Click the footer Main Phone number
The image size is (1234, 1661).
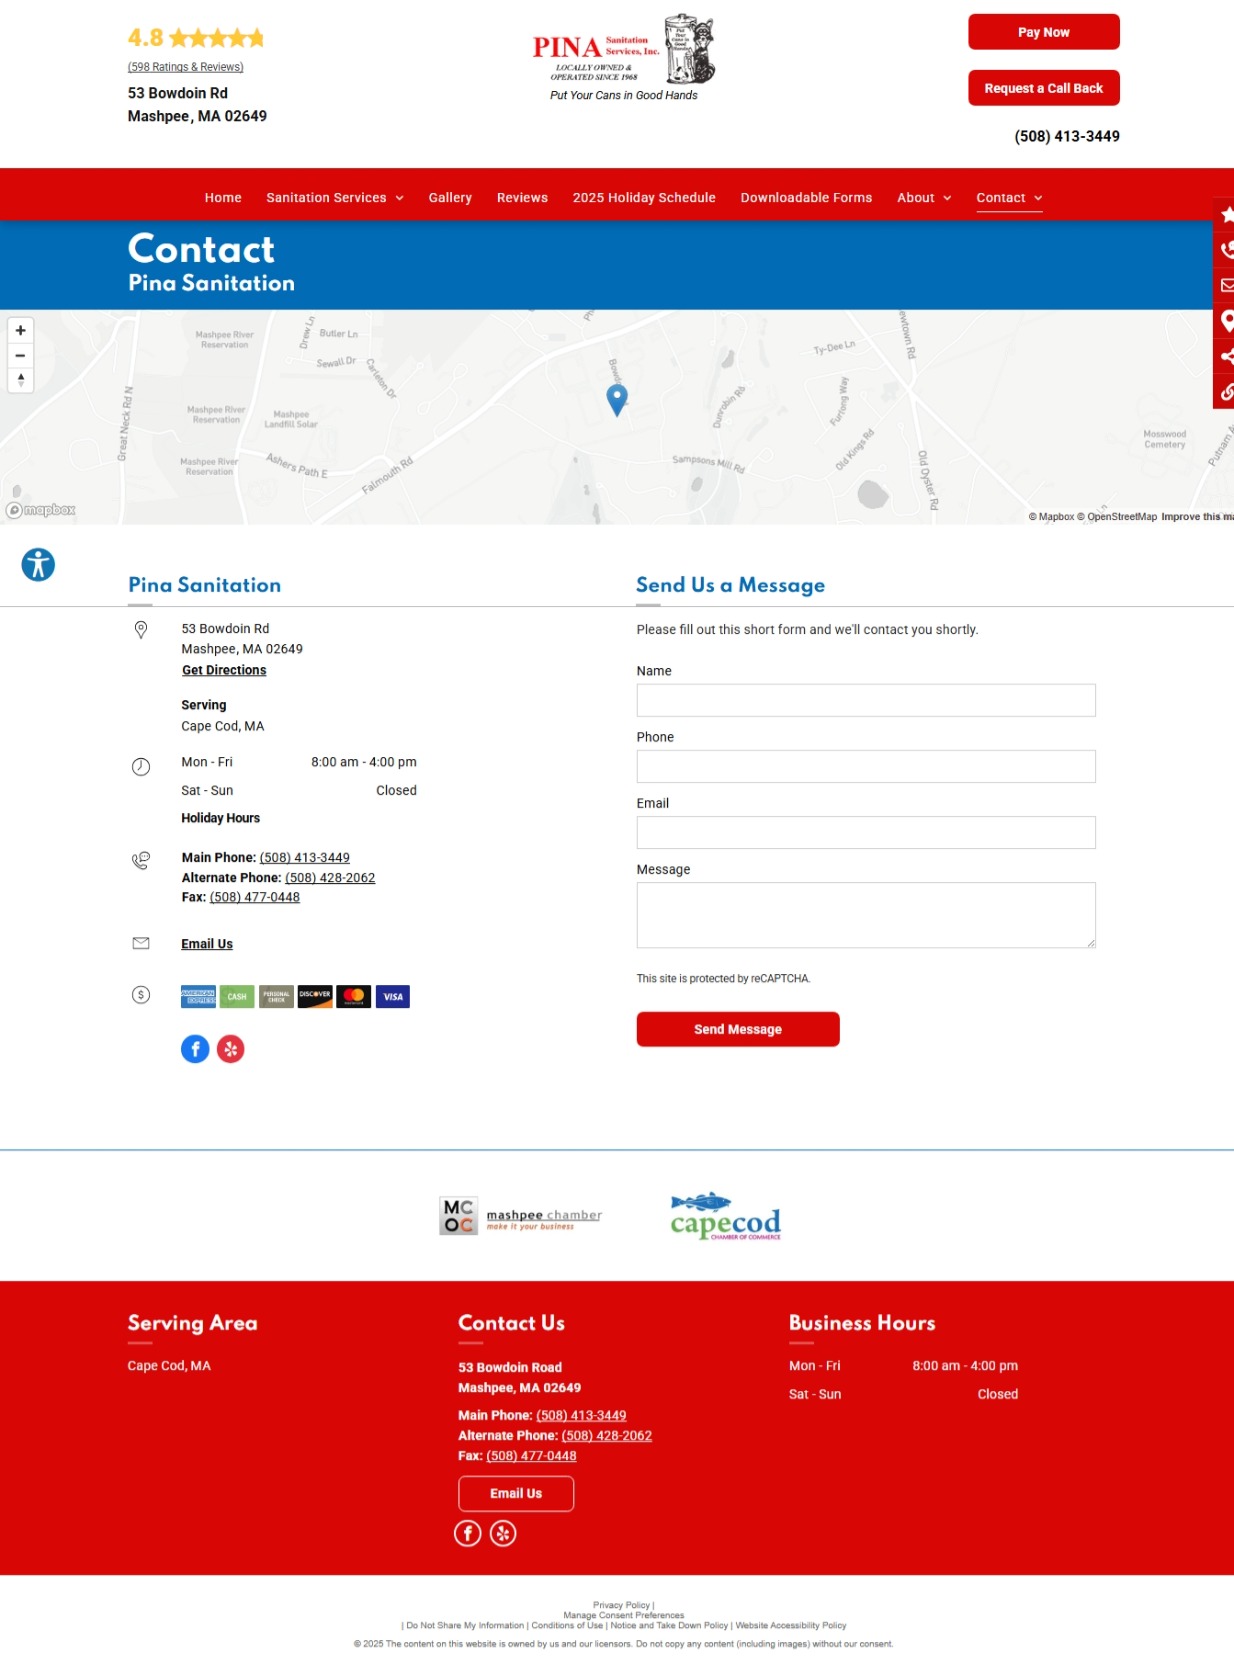(581, 1416)
